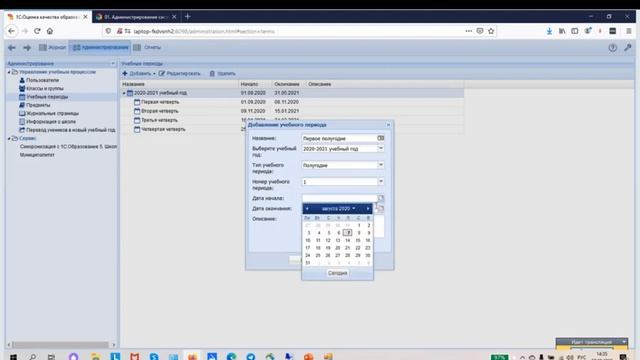Screen dimensions: 640x360
Task: Pick day 7 in the calendar
Action: pos(347,233)
